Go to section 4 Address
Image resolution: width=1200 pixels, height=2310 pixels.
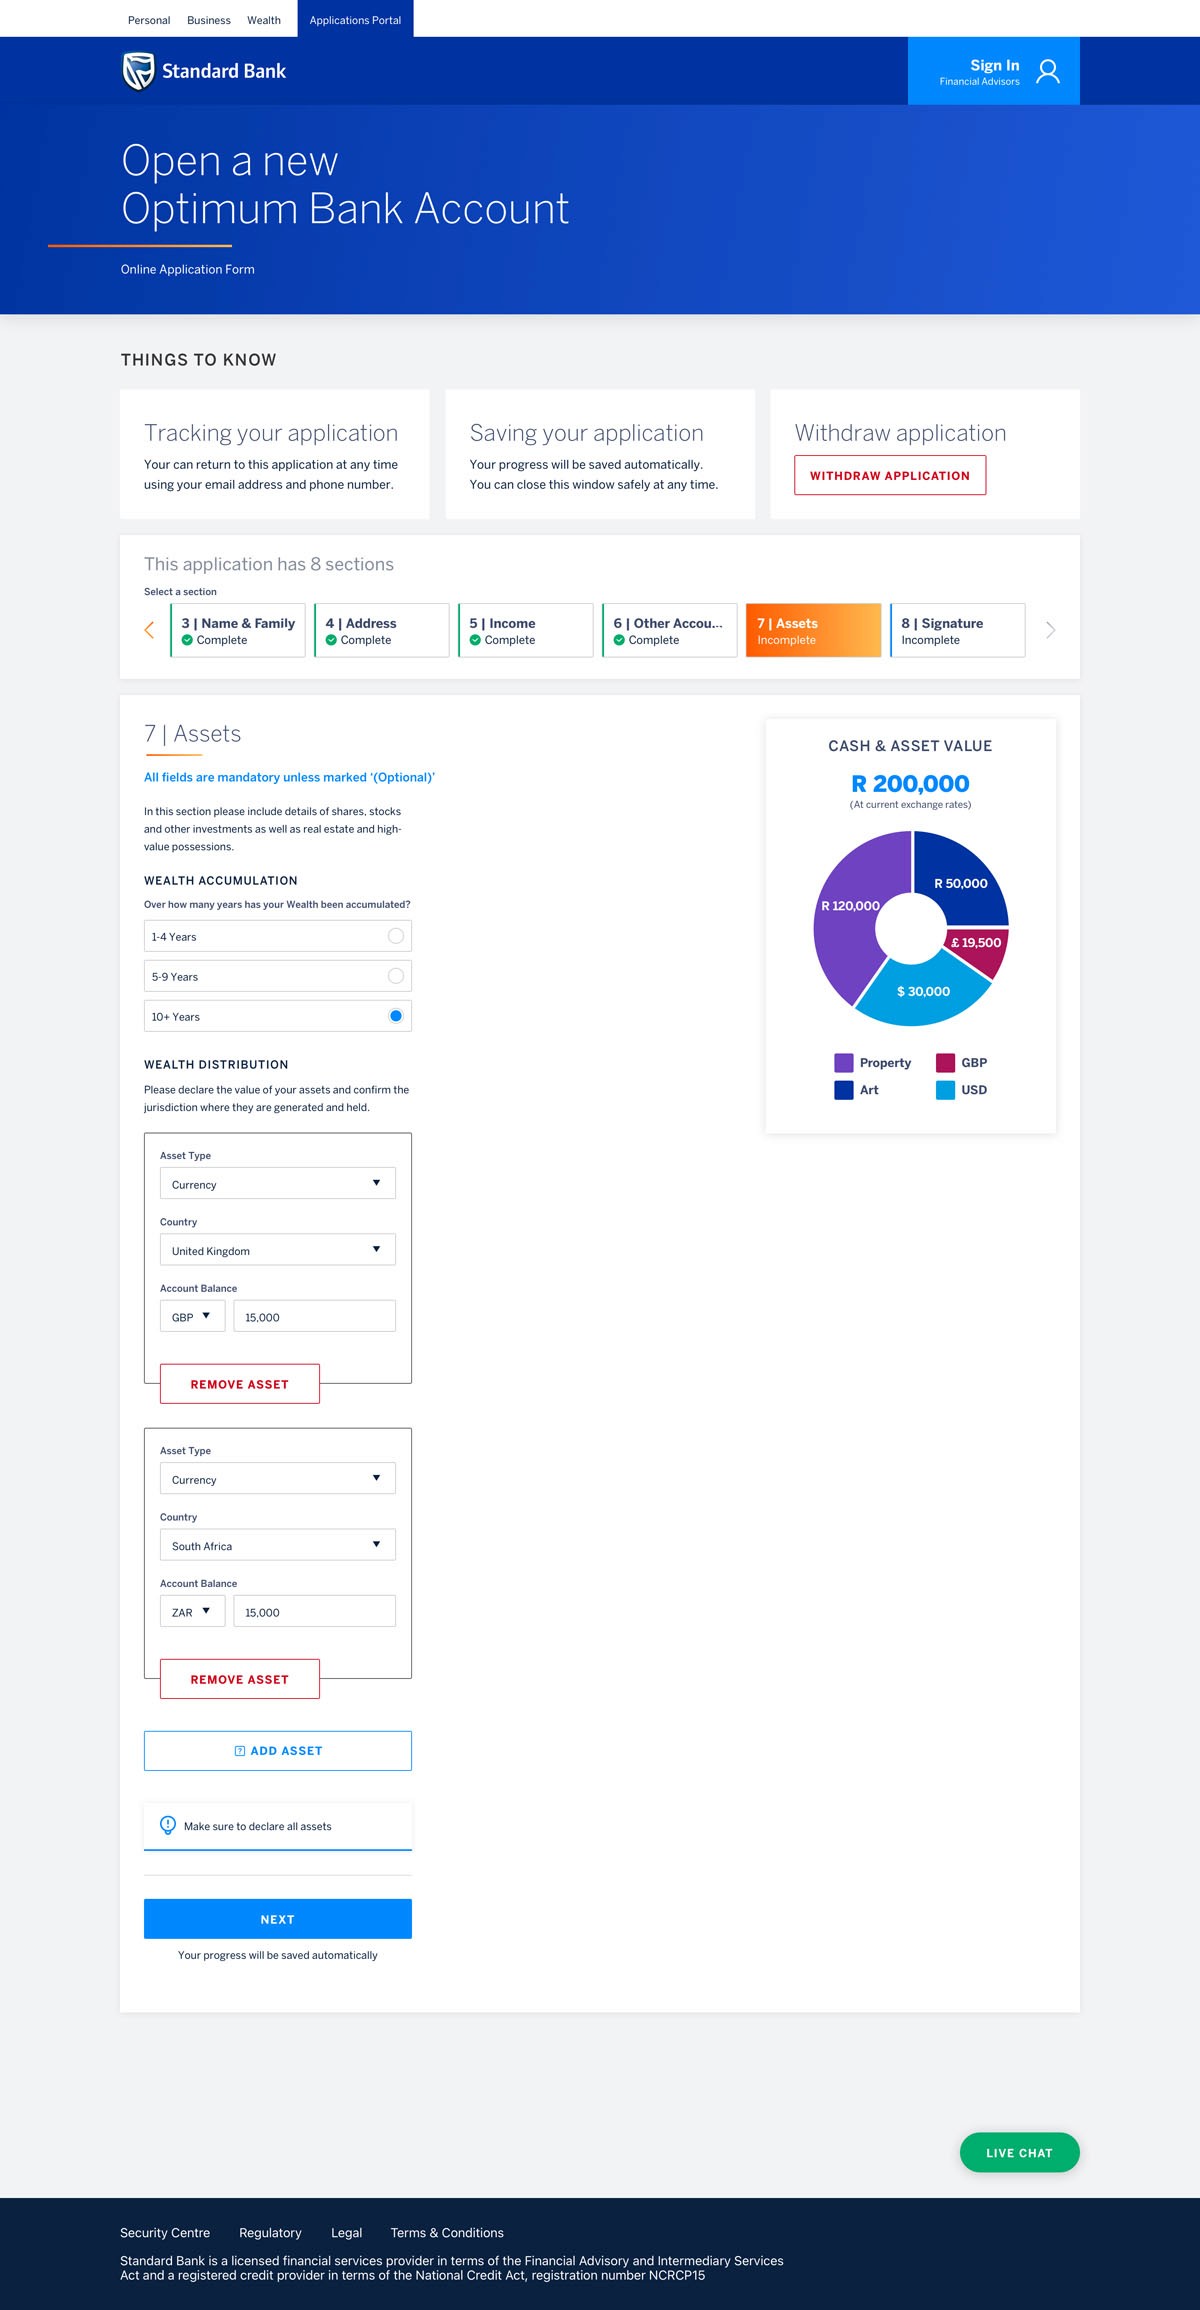pos(382,630)
